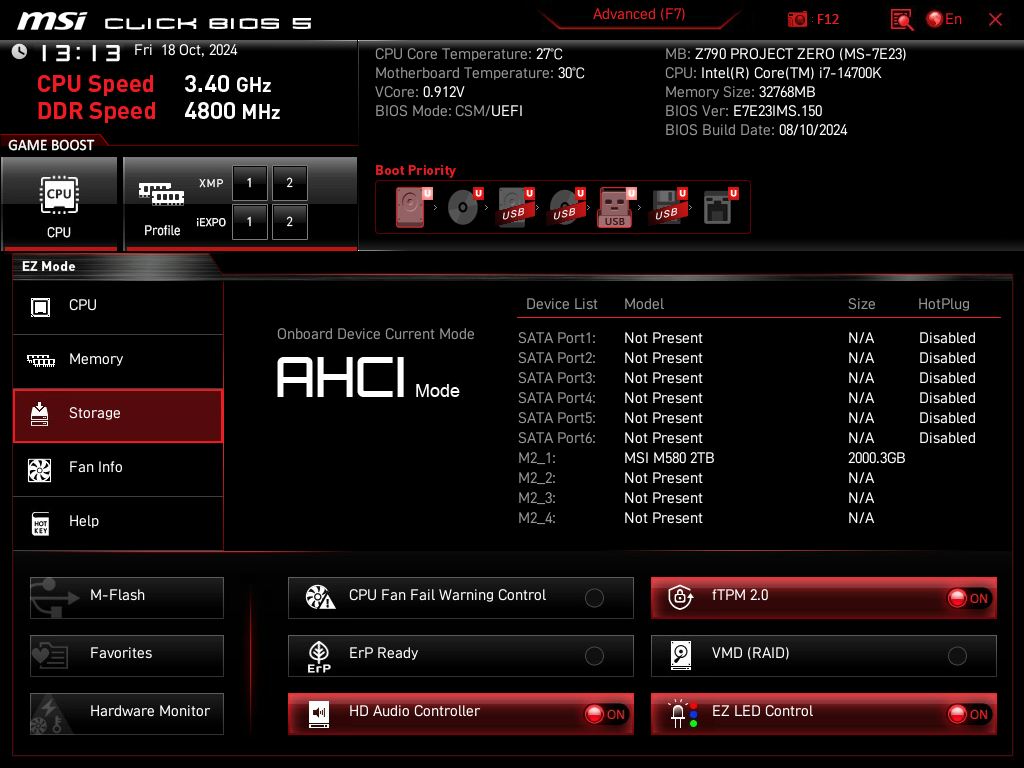1024x768 pixels.
Task: Select the optical disc boot priority icon
Action: (464, 207)
